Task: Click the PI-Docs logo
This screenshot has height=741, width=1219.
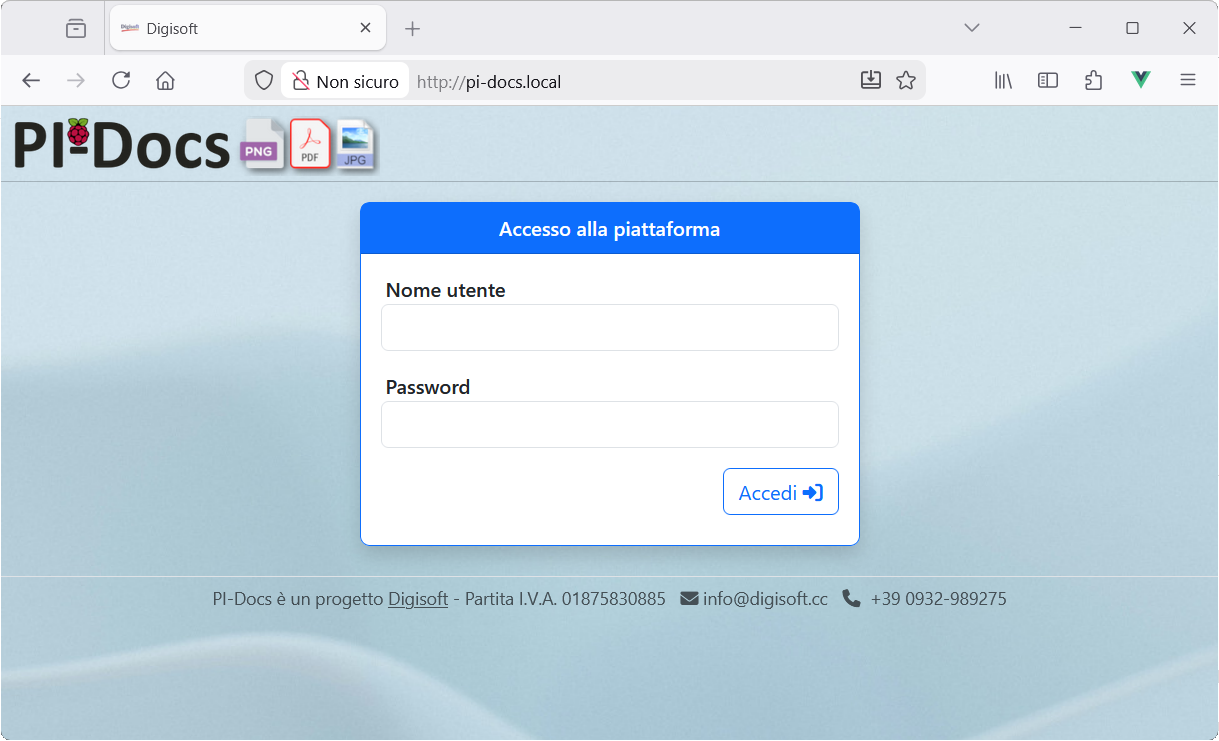Action: click(122, 144)
